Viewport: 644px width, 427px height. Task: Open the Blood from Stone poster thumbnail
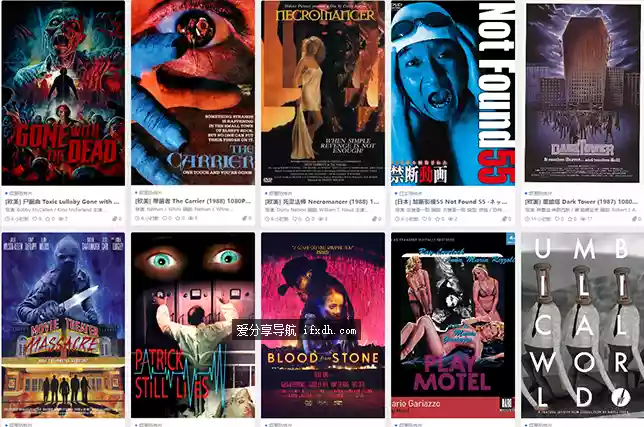coord(323,325)
